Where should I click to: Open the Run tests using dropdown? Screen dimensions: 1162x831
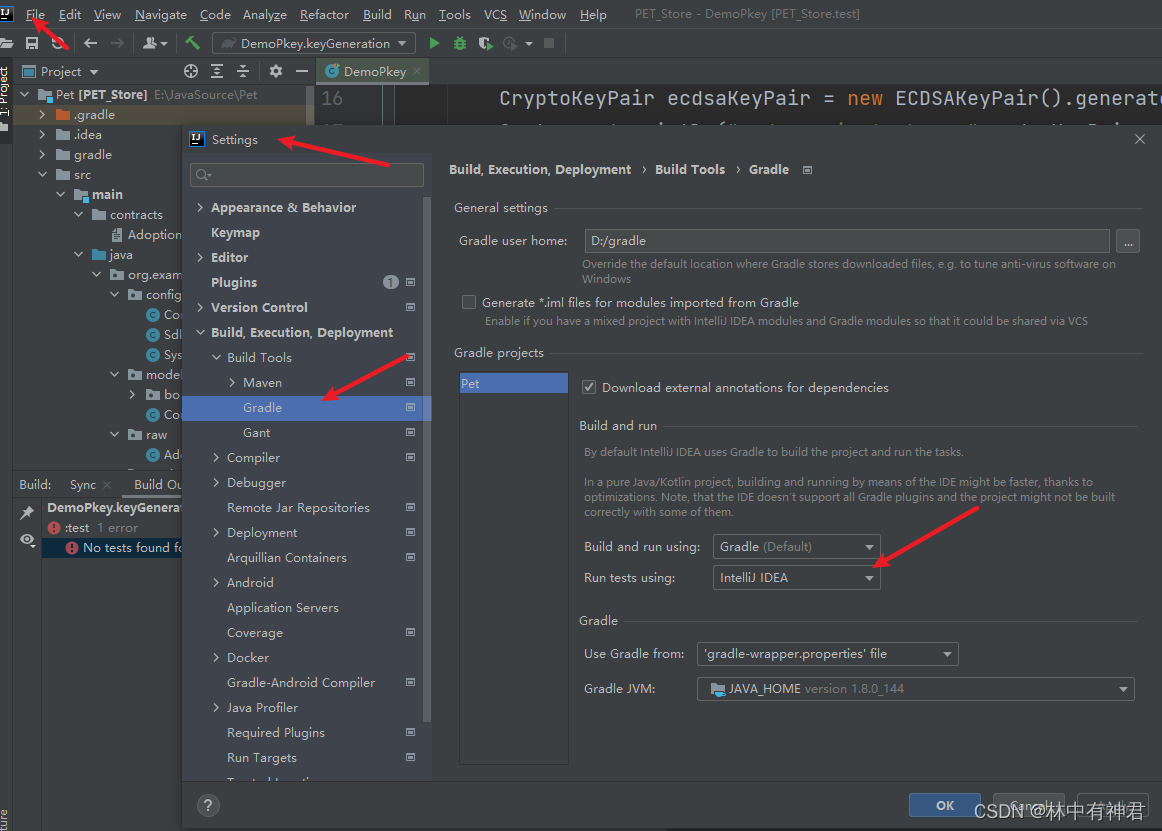[x=797, y=577]
